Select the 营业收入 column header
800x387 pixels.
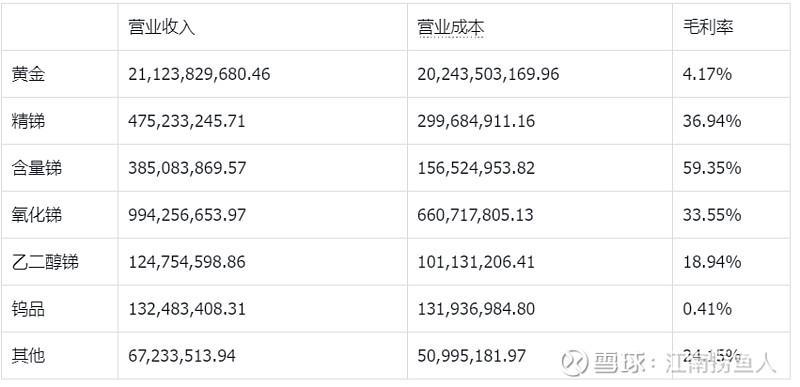click(161, 28)
